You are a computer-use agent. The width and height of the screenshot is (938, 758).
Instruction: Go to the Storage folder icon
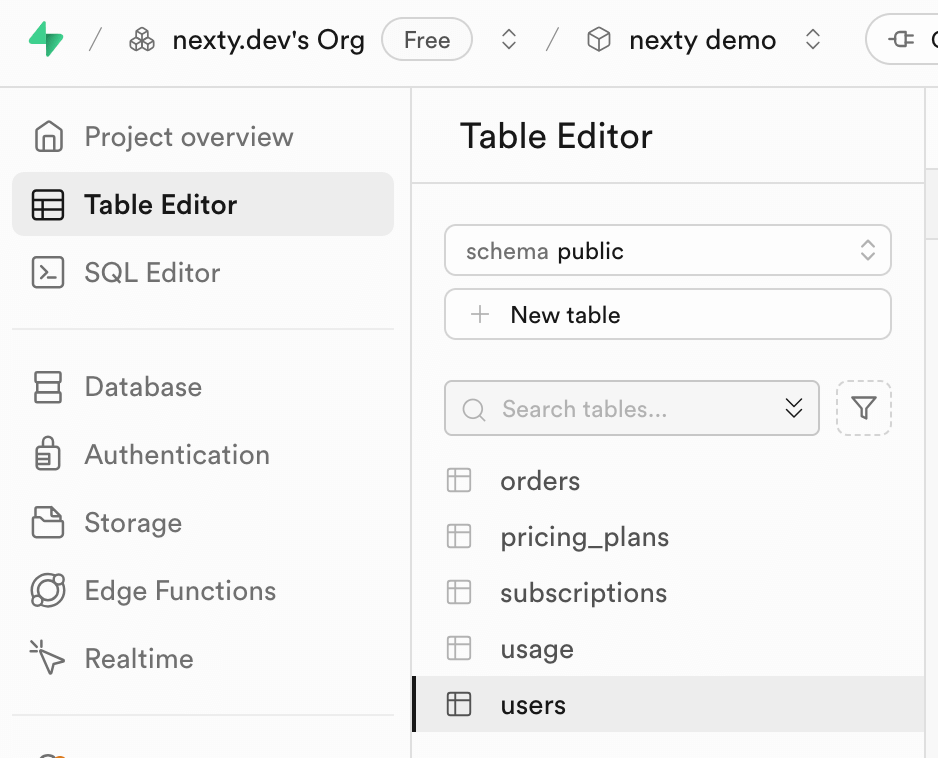point(48,523)
